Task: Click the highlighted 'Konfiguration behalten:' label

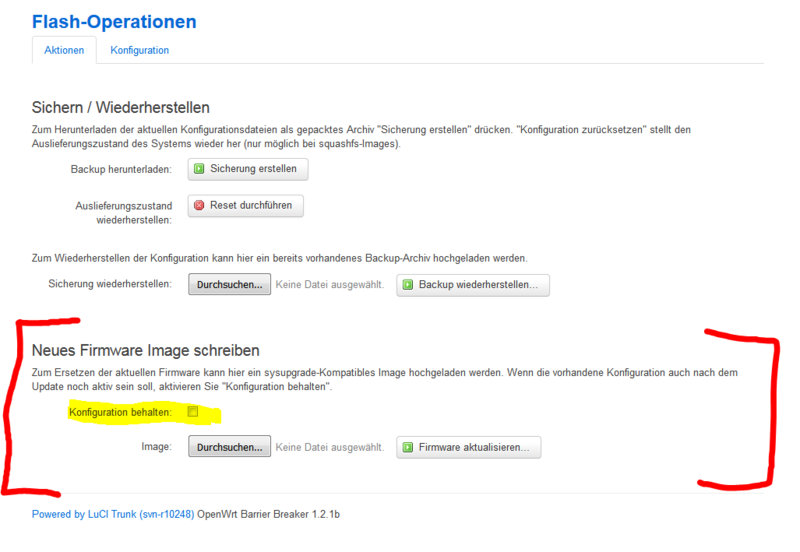Action: point(120,412)
